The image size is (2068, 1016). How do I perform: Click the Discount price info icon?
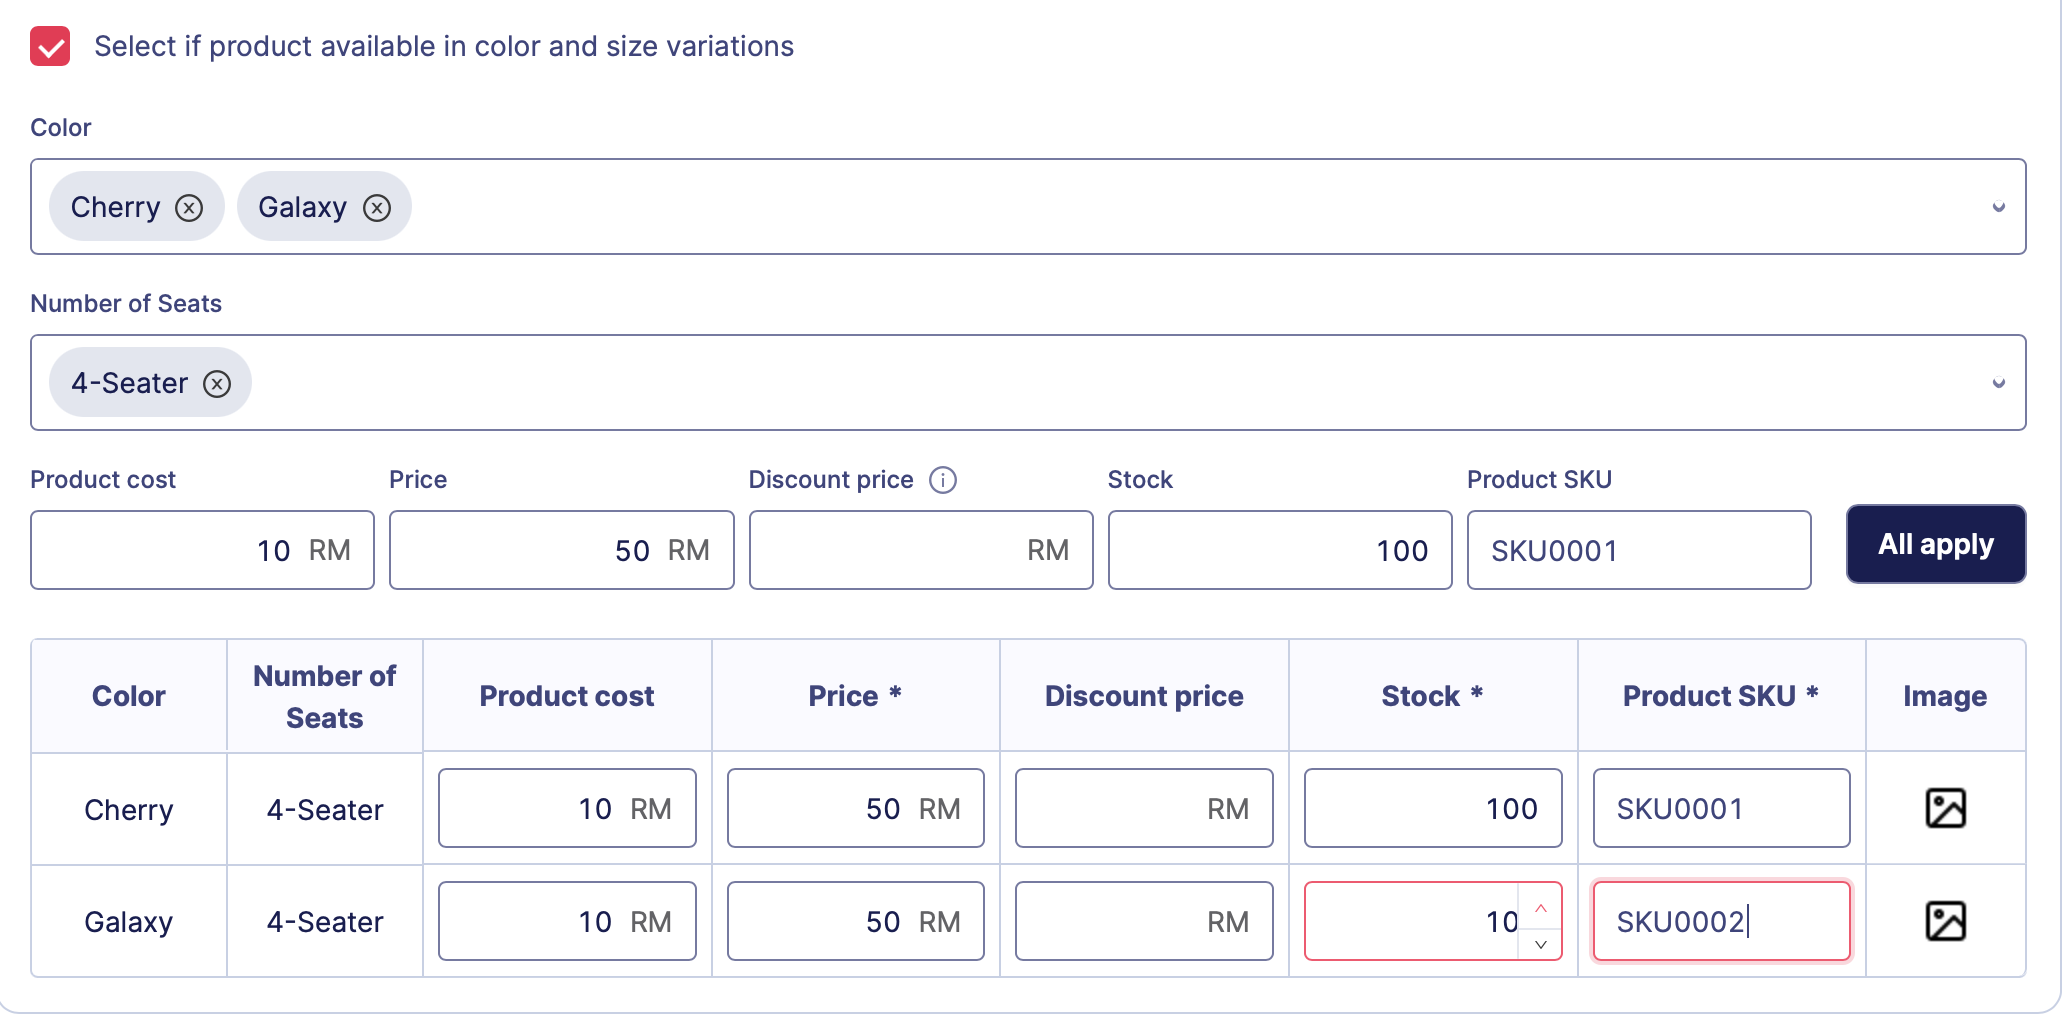(x=942, y=480)
